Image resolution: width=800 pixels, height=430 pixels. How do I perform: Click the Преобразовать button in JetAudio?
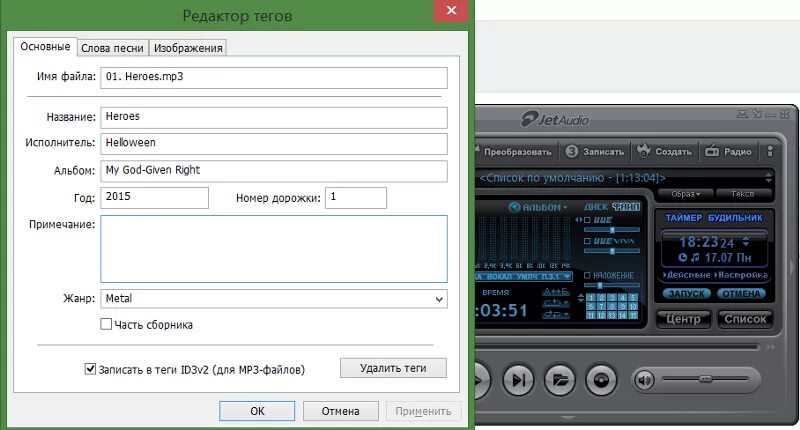point(517,151)
